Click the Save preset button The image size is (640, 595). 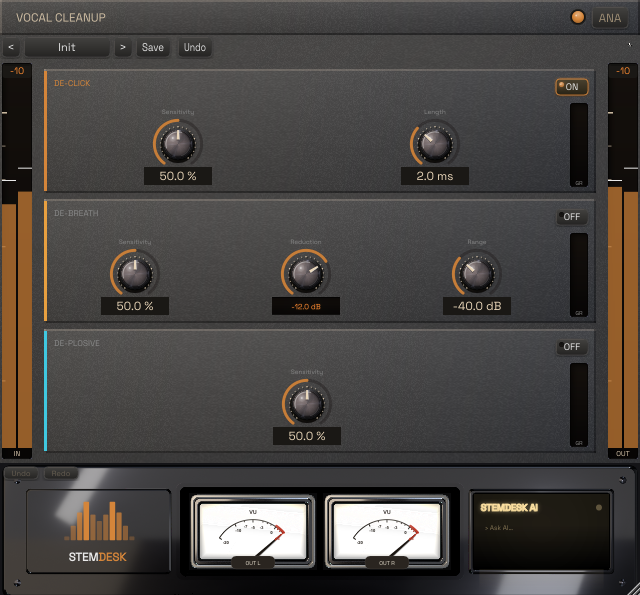[x=153, y=47]
